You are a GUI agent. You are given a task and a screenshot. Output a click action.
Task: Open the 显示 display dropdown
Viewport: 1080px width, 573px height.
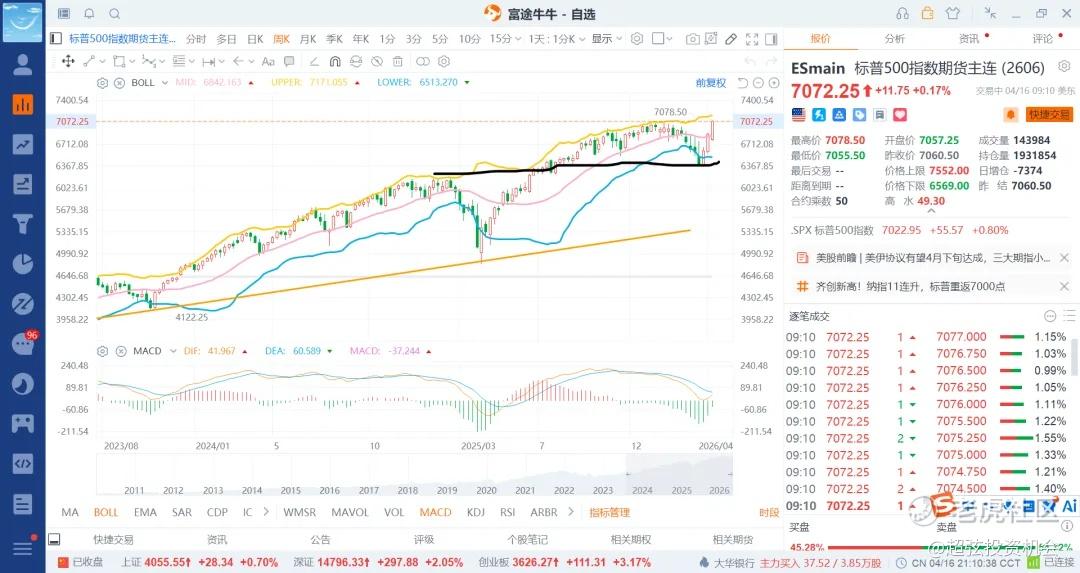[606, 39]
